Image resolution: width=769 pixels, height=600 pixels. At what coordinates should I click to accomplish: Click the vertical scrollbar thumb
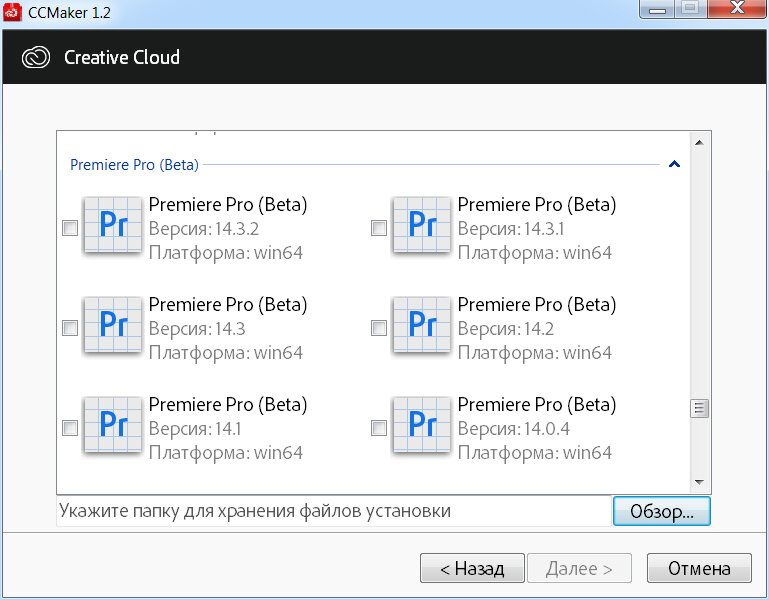click(x=700, y=408)
